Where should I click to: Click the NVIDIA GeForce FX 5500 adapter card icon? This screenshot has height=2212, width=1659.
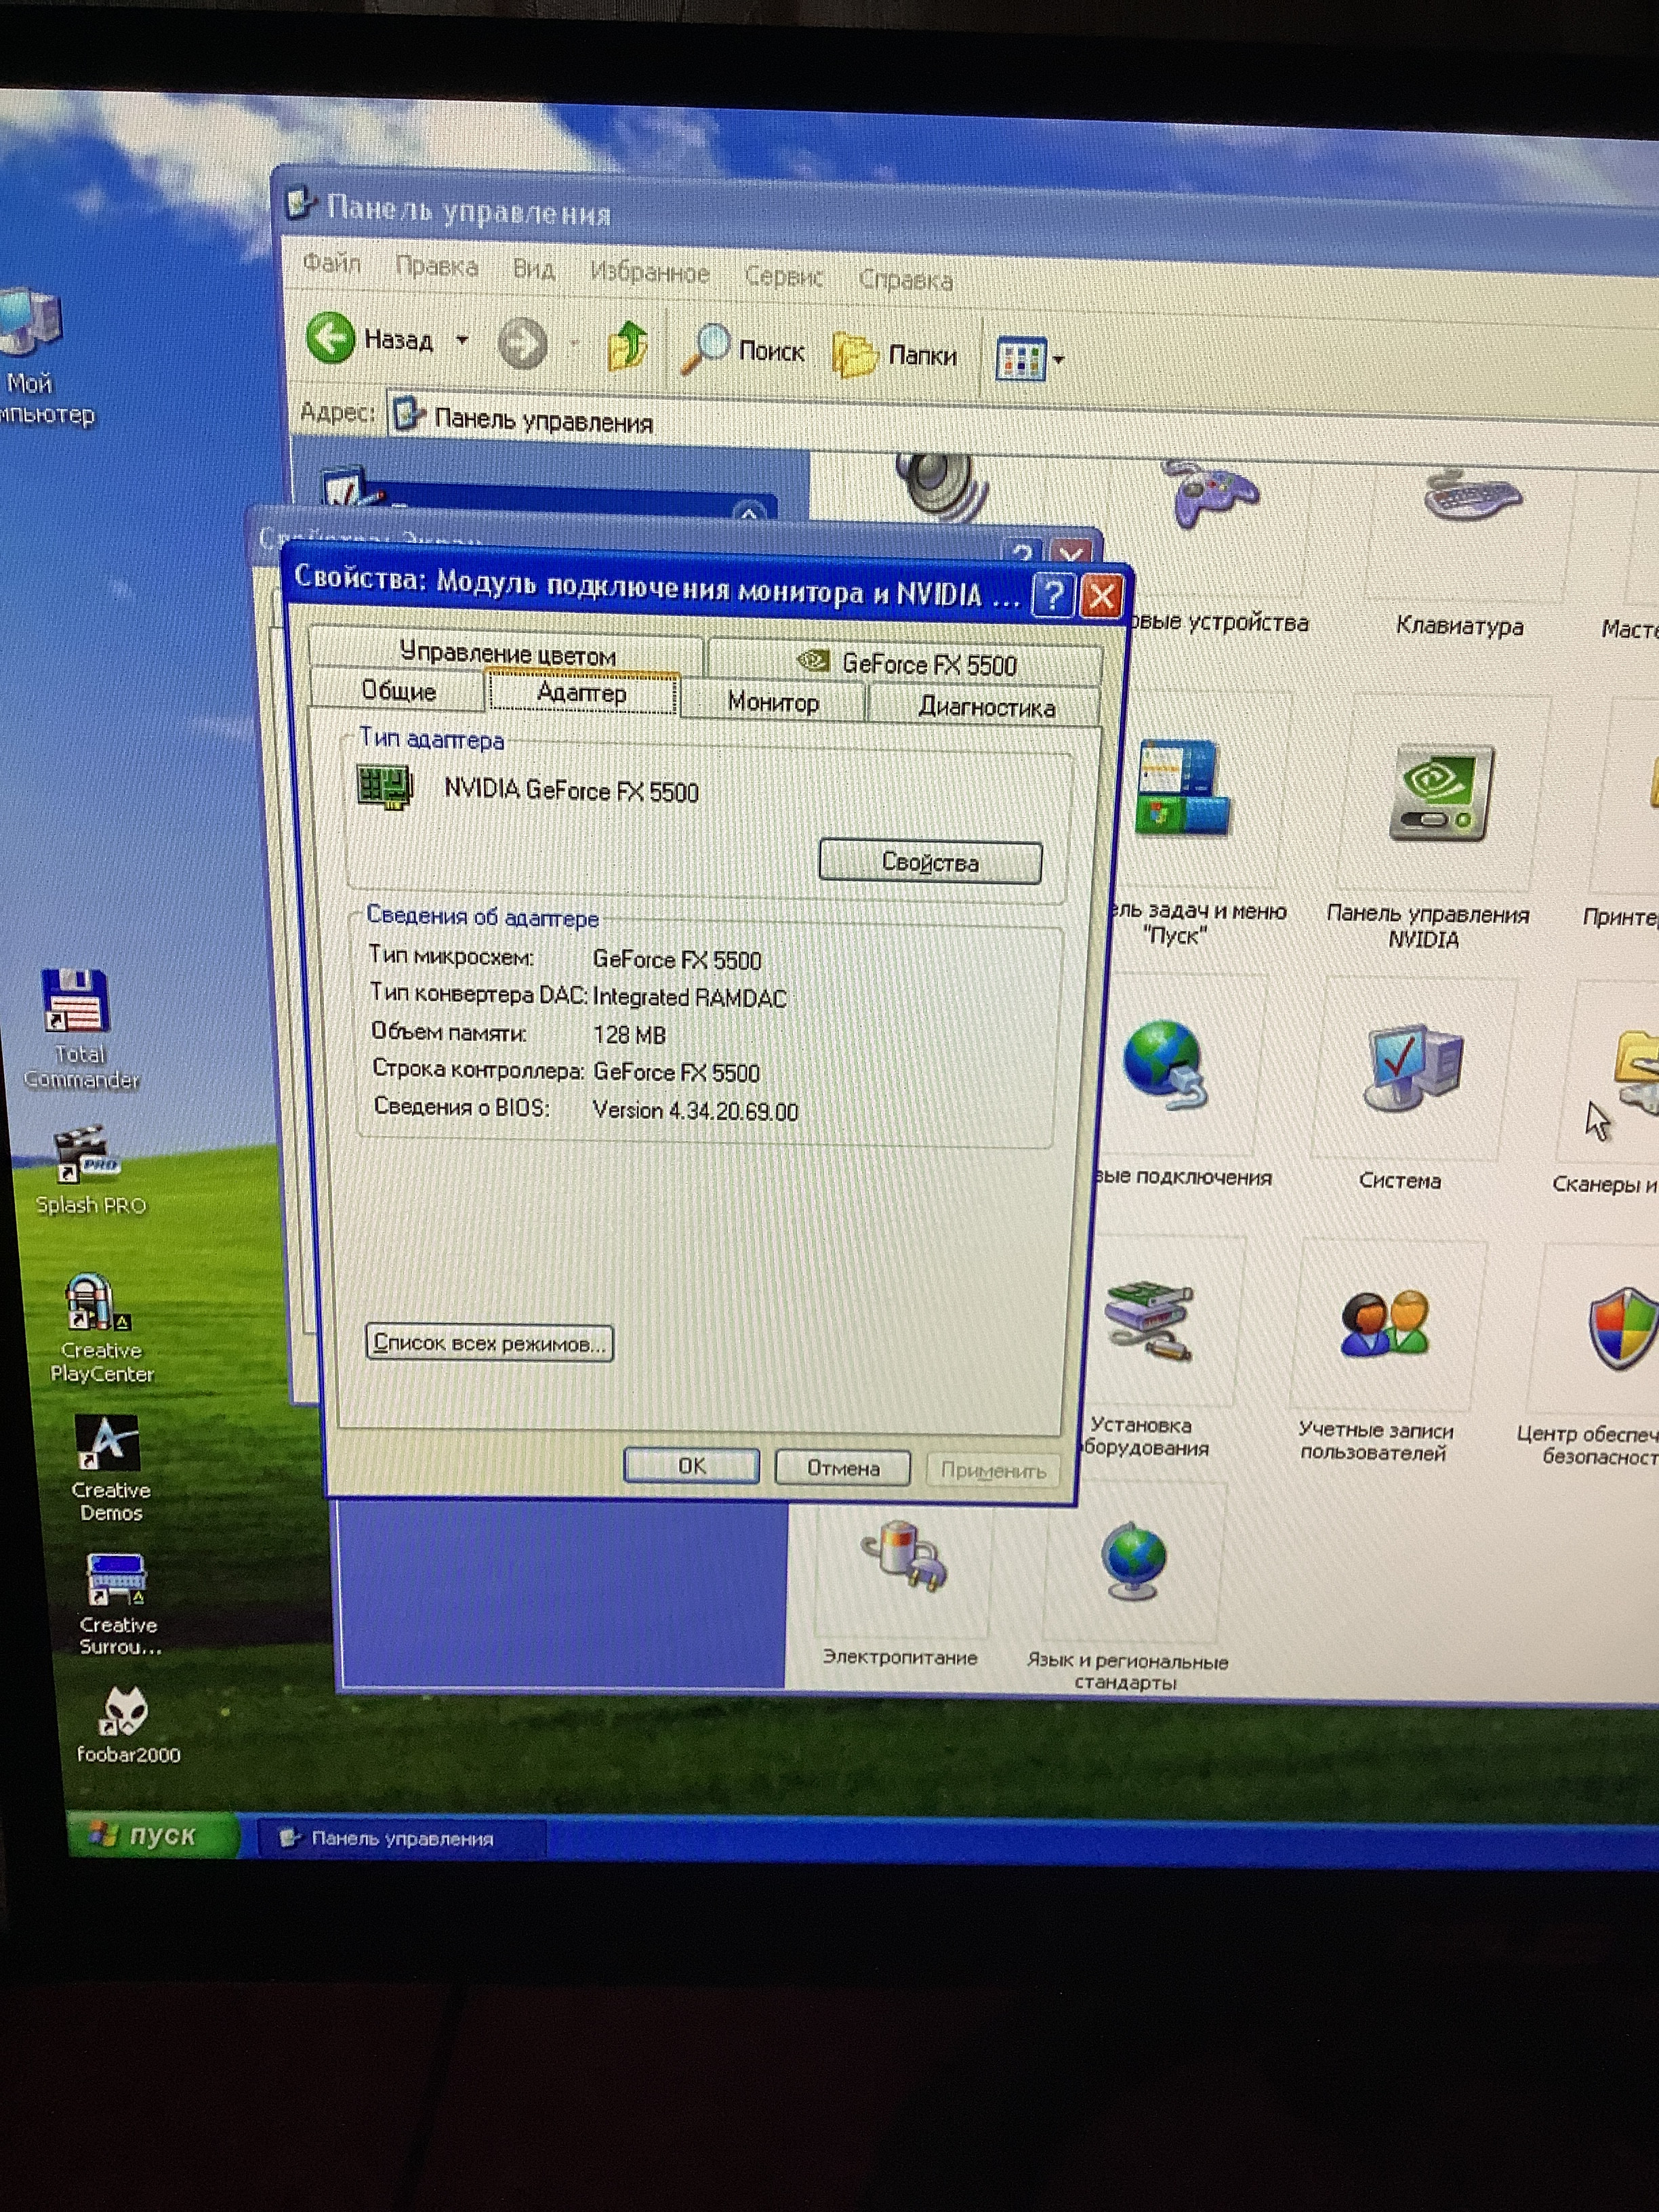point(386,787)
